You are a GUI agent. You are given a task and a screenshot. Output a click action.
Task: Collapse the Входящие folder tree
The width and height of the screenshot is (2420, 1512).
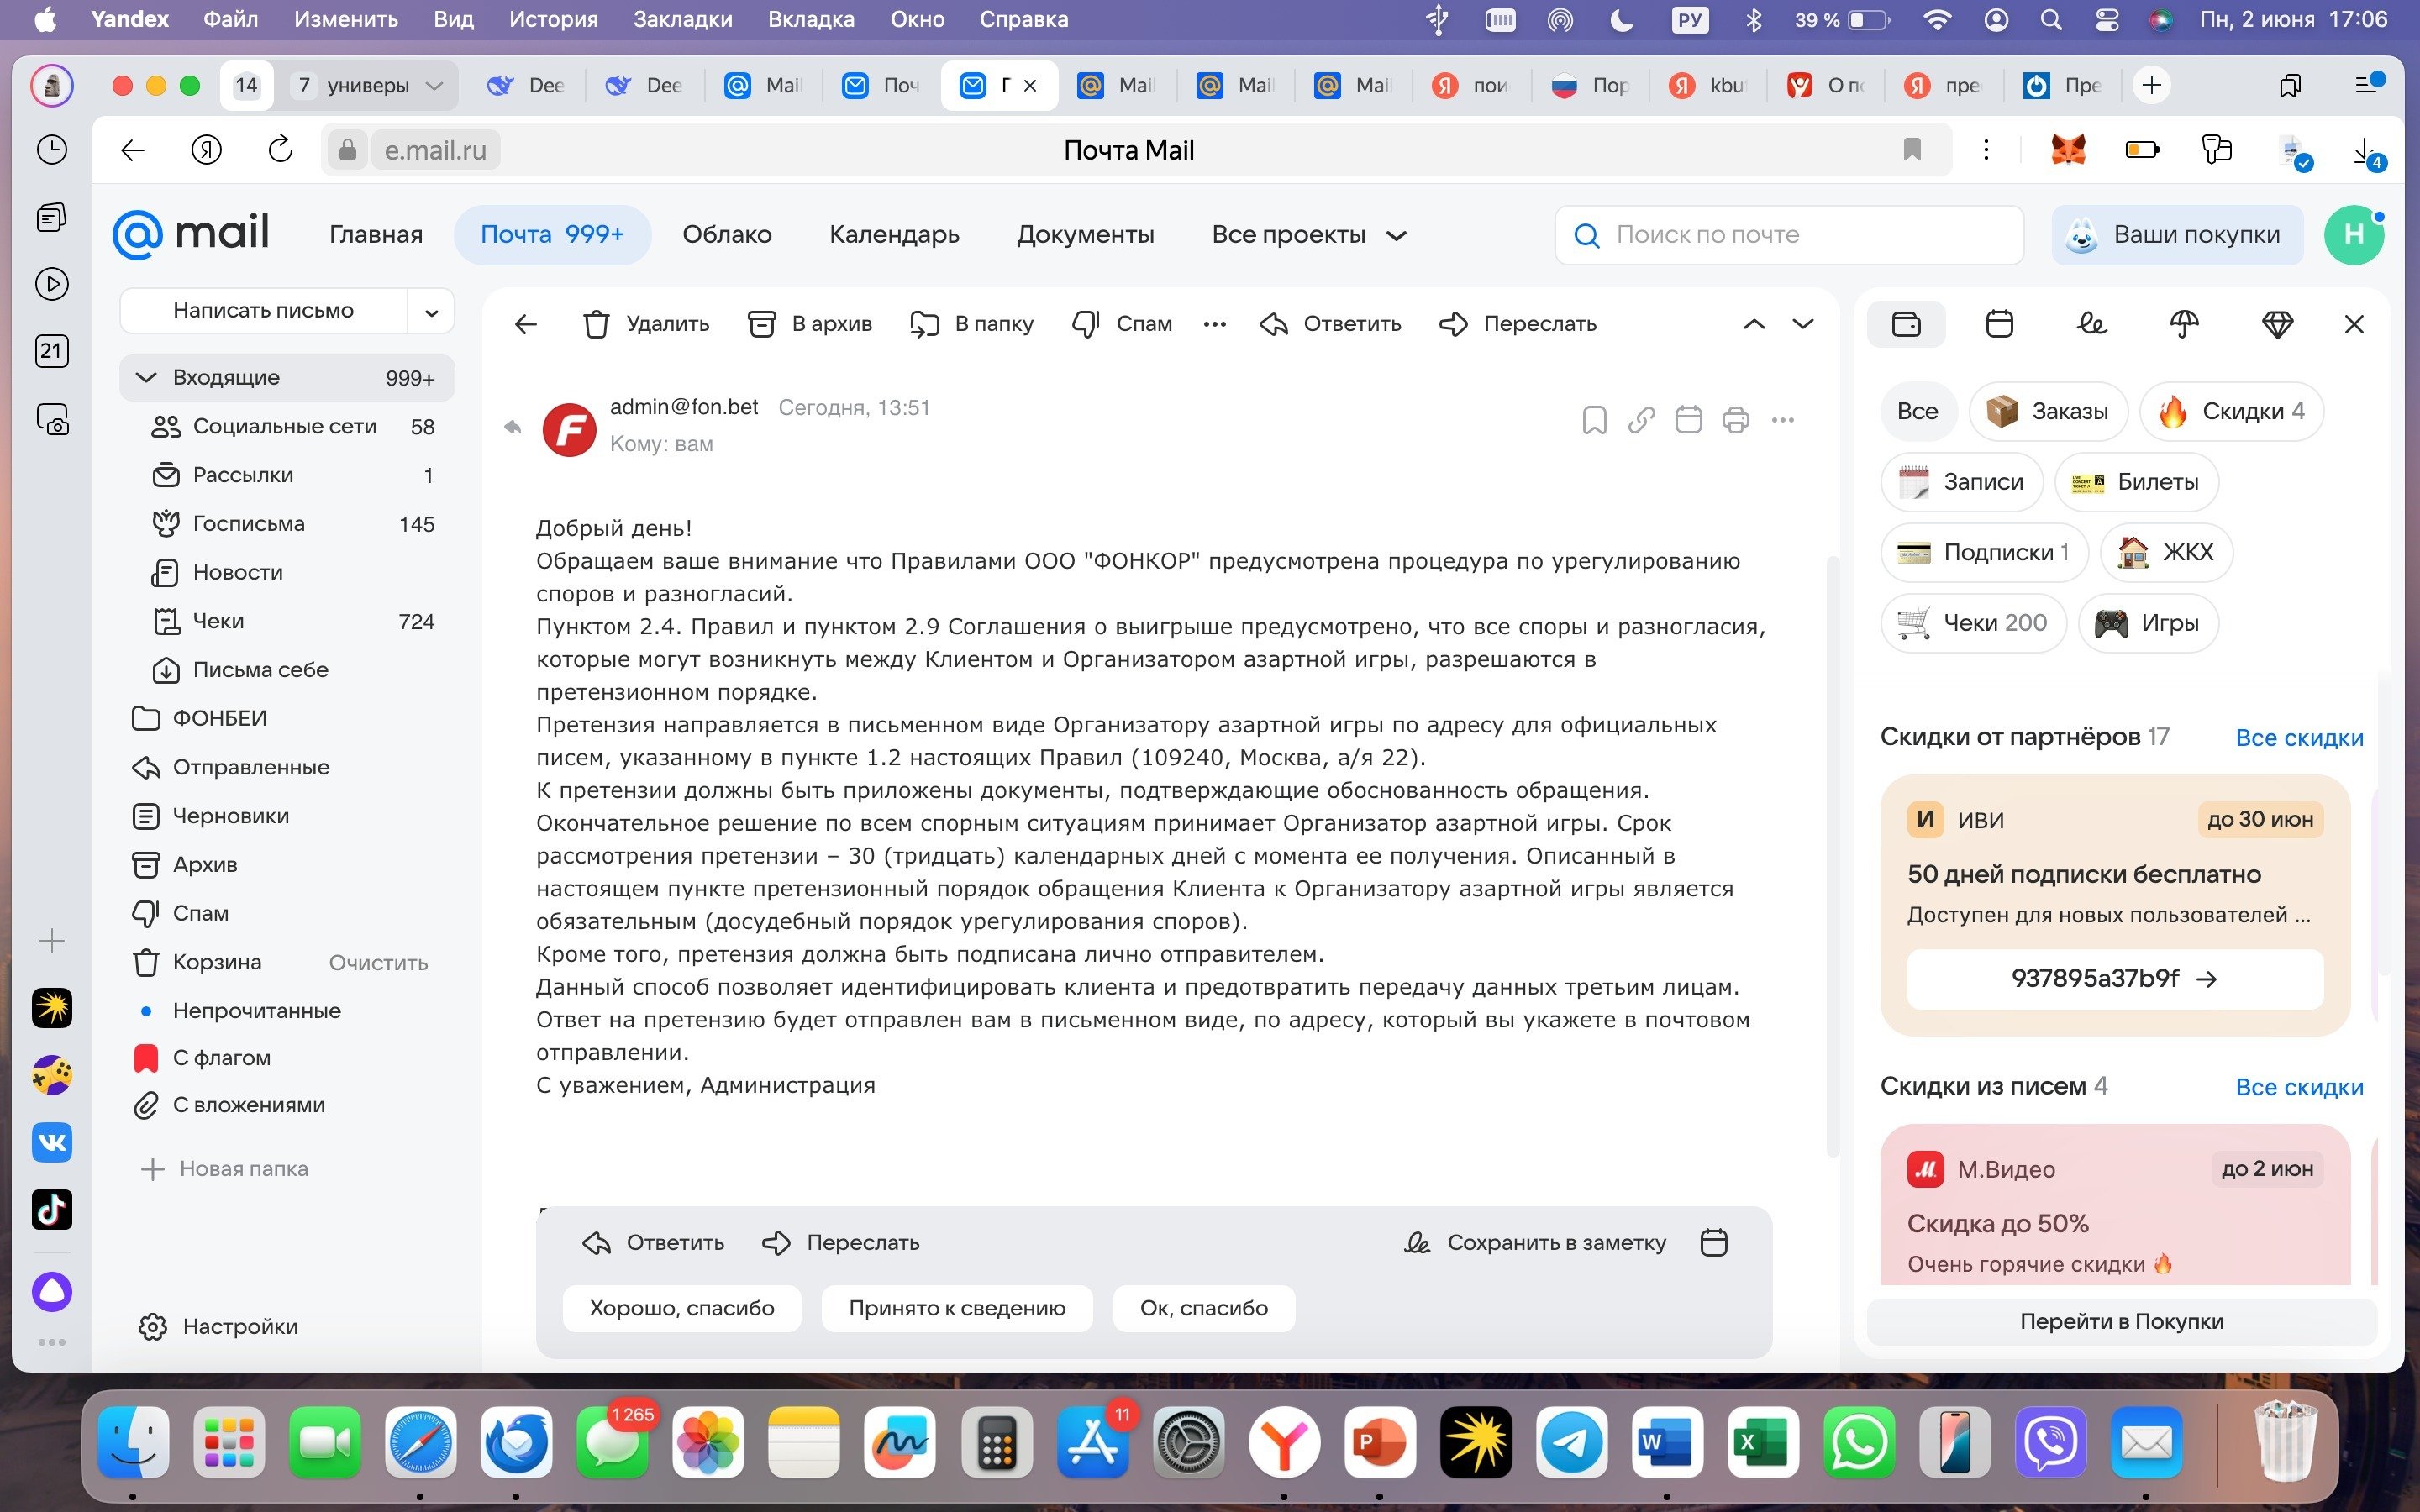click(x=146, y=377)
